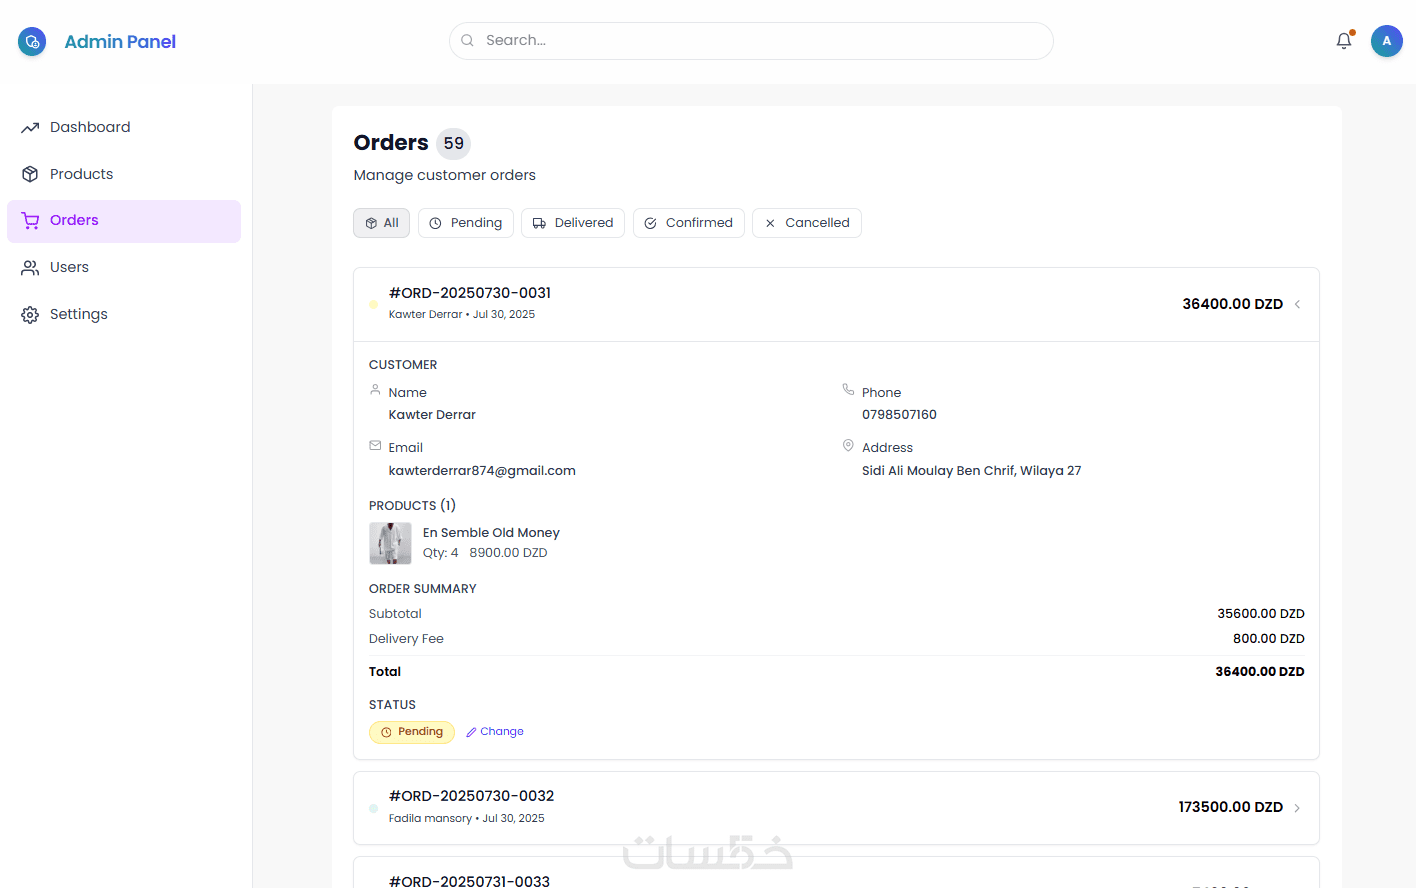Viewport: 1416px width, 888px height.
Task: Click the box icon in All filter
Action: (x=371, y=223)
